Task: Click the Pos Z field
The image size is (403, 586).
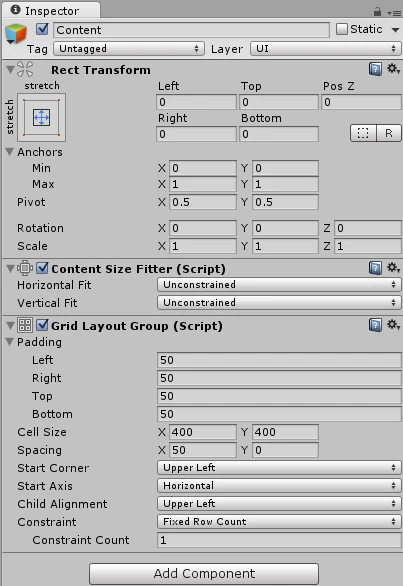Action: (x=361, y=102)
